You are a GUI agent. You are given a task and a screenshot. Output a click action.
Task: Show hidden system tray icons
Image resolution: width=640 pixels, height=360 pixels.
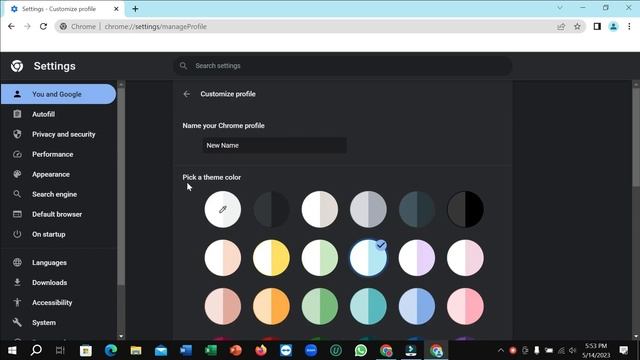click(501, 351)
